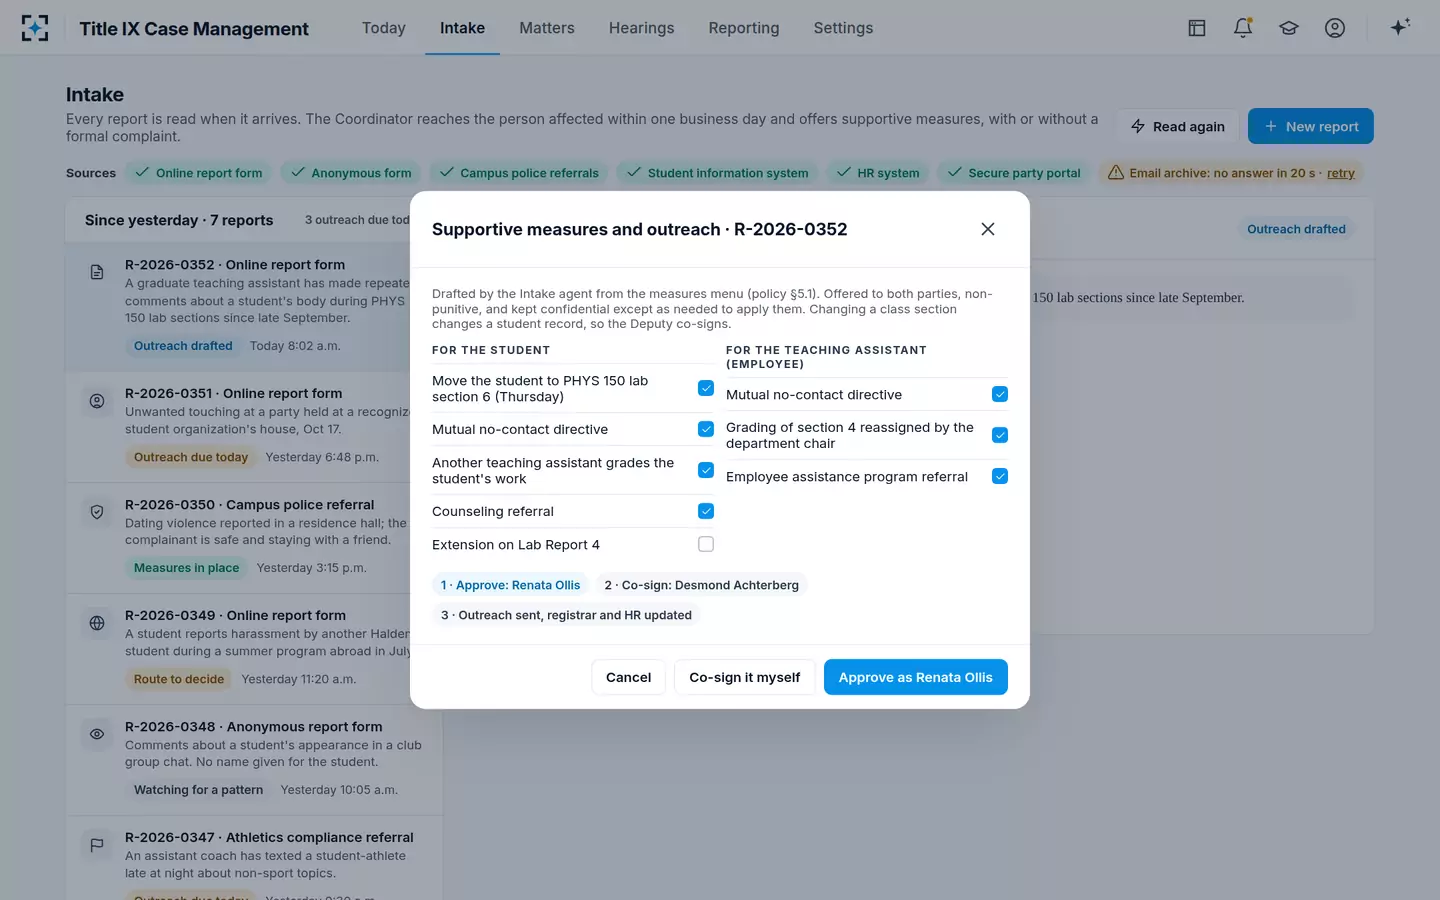The height and width of the screenshot is (900, 1440).
Task: Check Extension on Lab Report 4
Action: [x=706, y=544]
